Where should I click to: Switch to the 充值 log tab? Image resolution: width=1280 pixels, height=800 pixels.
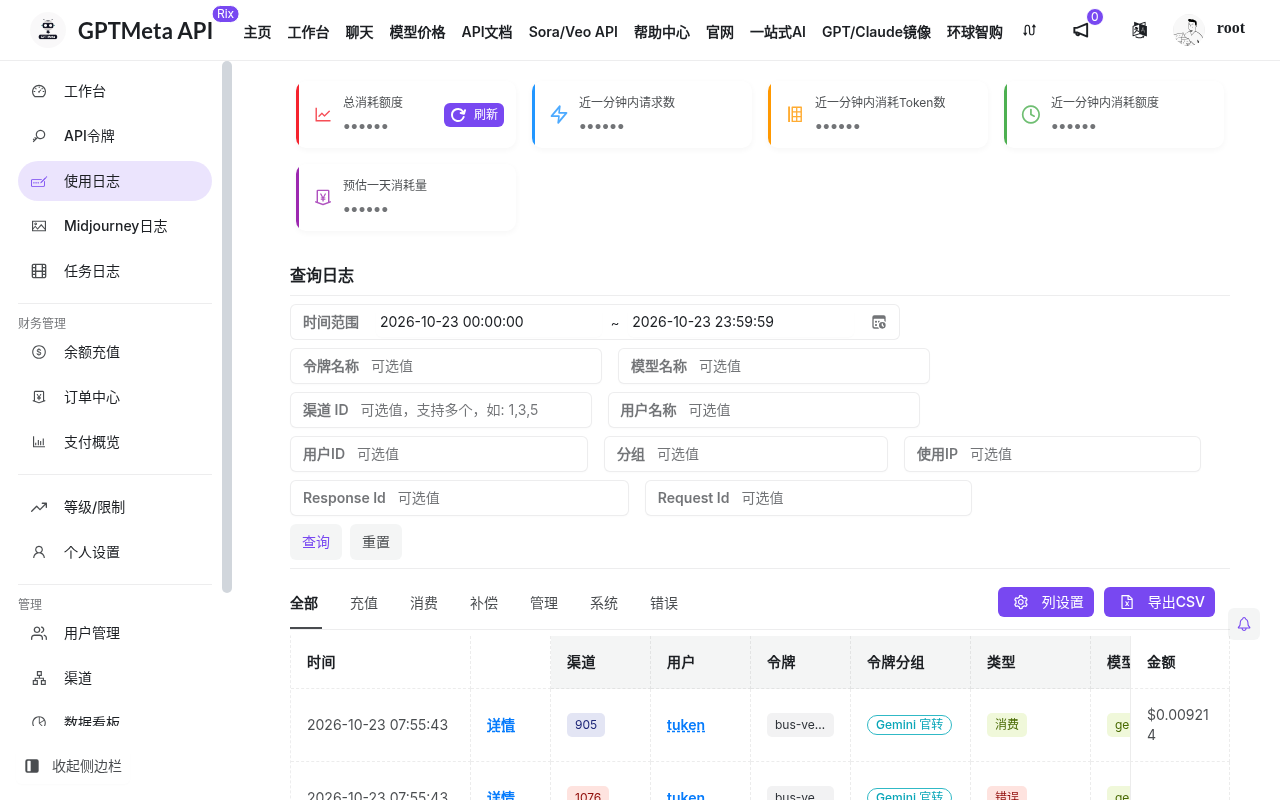coord(364,603)
